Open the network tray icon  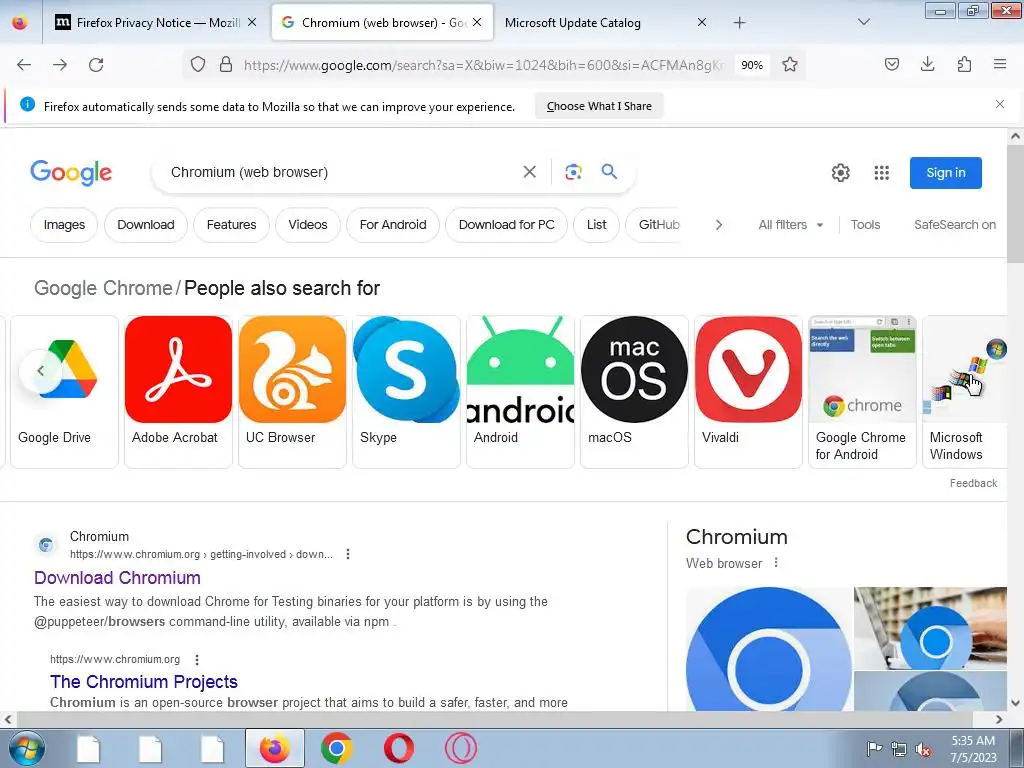pos(899,749)
